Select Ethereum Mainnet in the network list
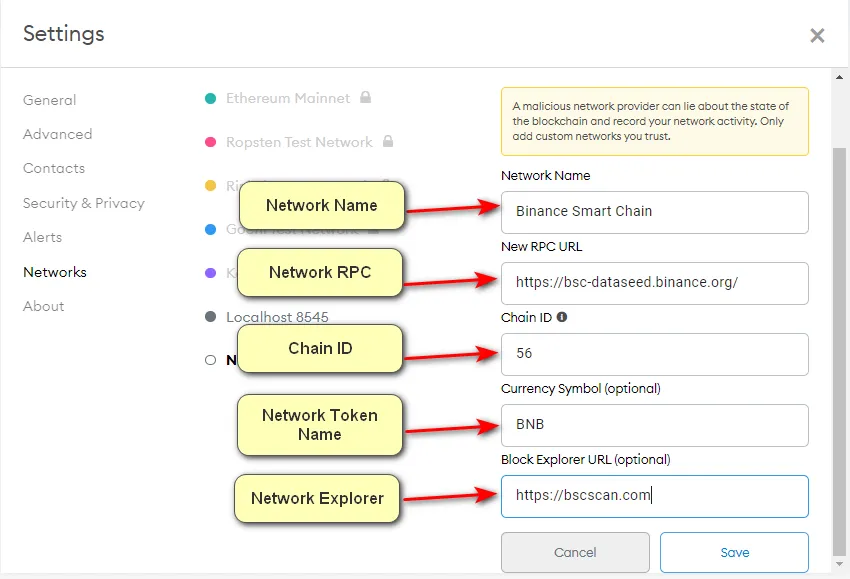850x579 pixels. (x=288, y=98)
